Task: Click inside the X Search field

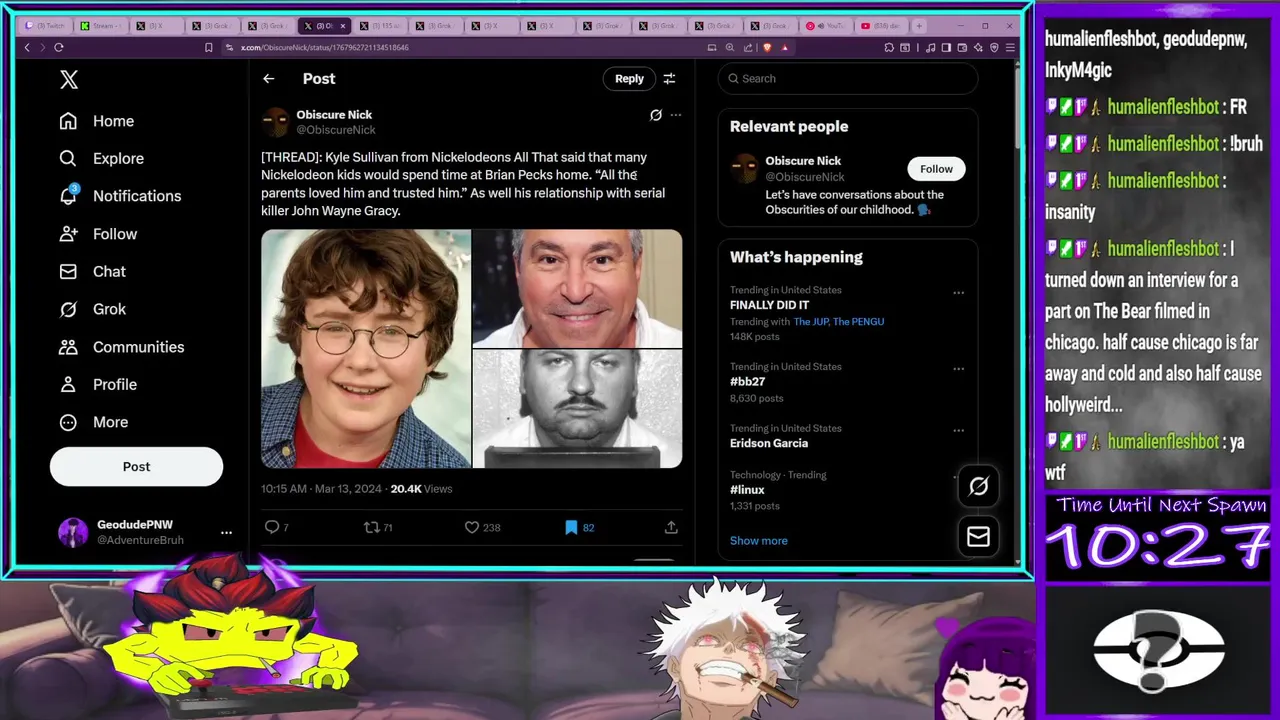Action: click(x=848, y=78)
